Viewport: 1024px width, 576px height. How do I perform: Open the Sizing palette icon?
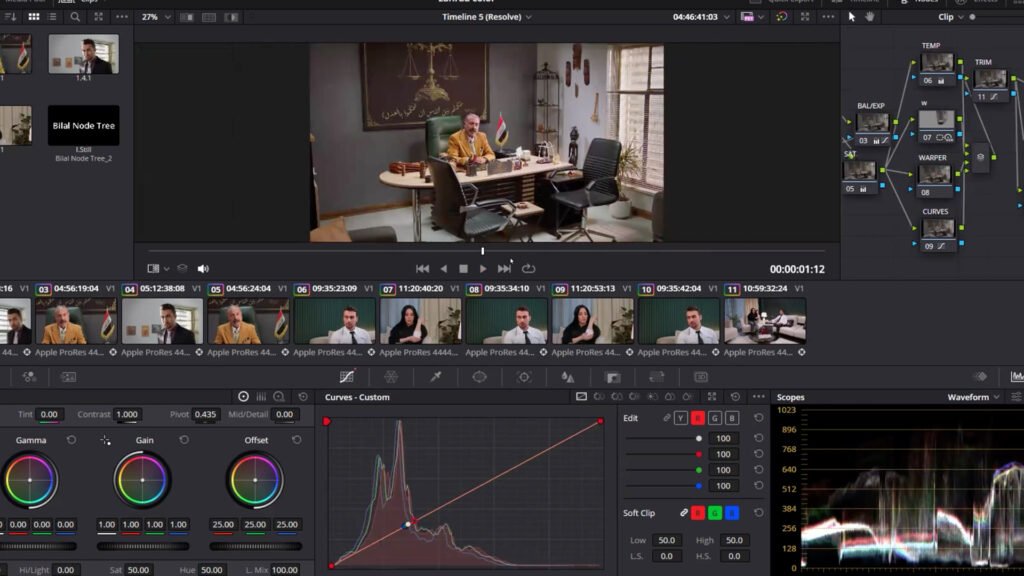coord(656,377)
